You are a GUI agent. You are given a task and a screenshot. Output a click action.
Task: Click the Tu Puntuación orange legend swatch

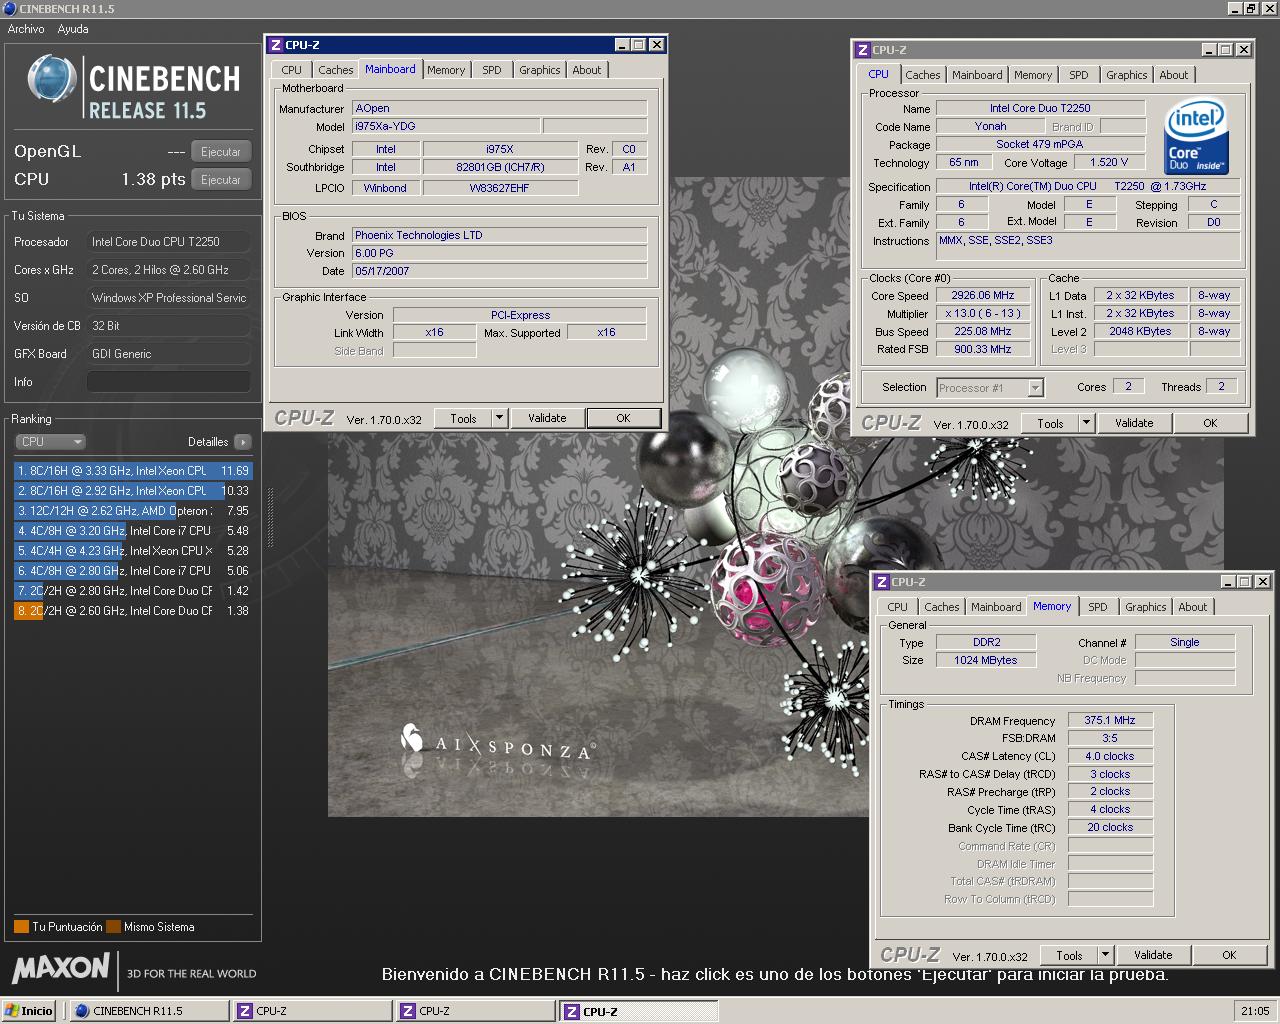pyautogui.click(x=21, y=927)
